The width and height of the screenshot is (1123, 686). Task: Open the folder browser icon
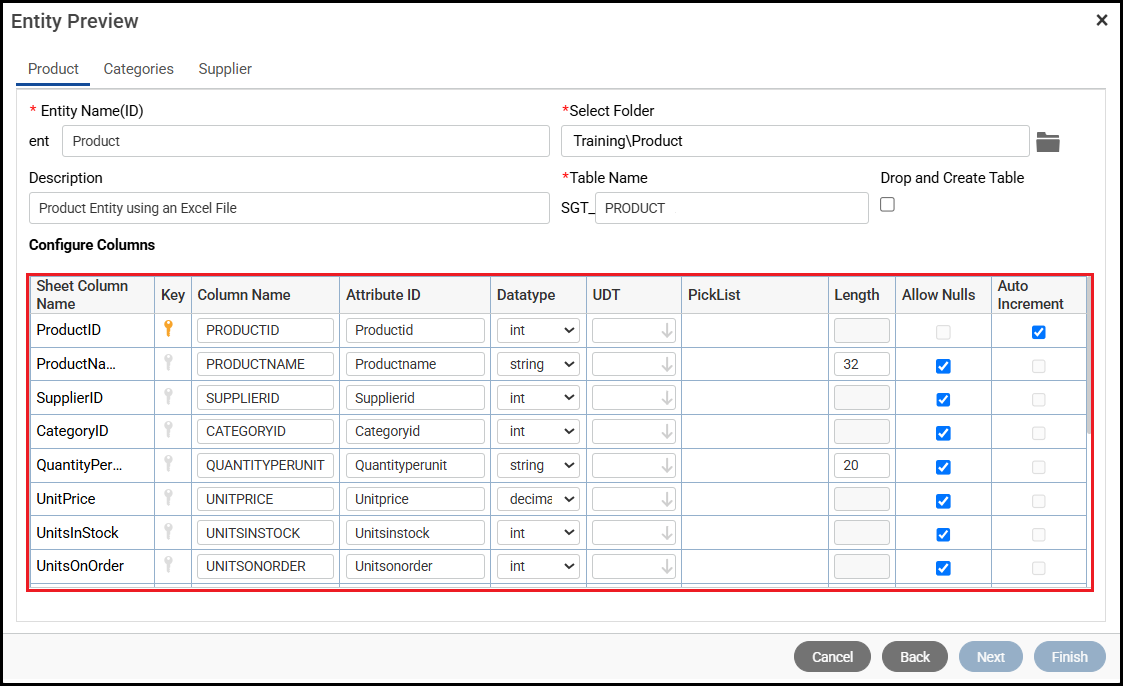[x=1048, y=142]
